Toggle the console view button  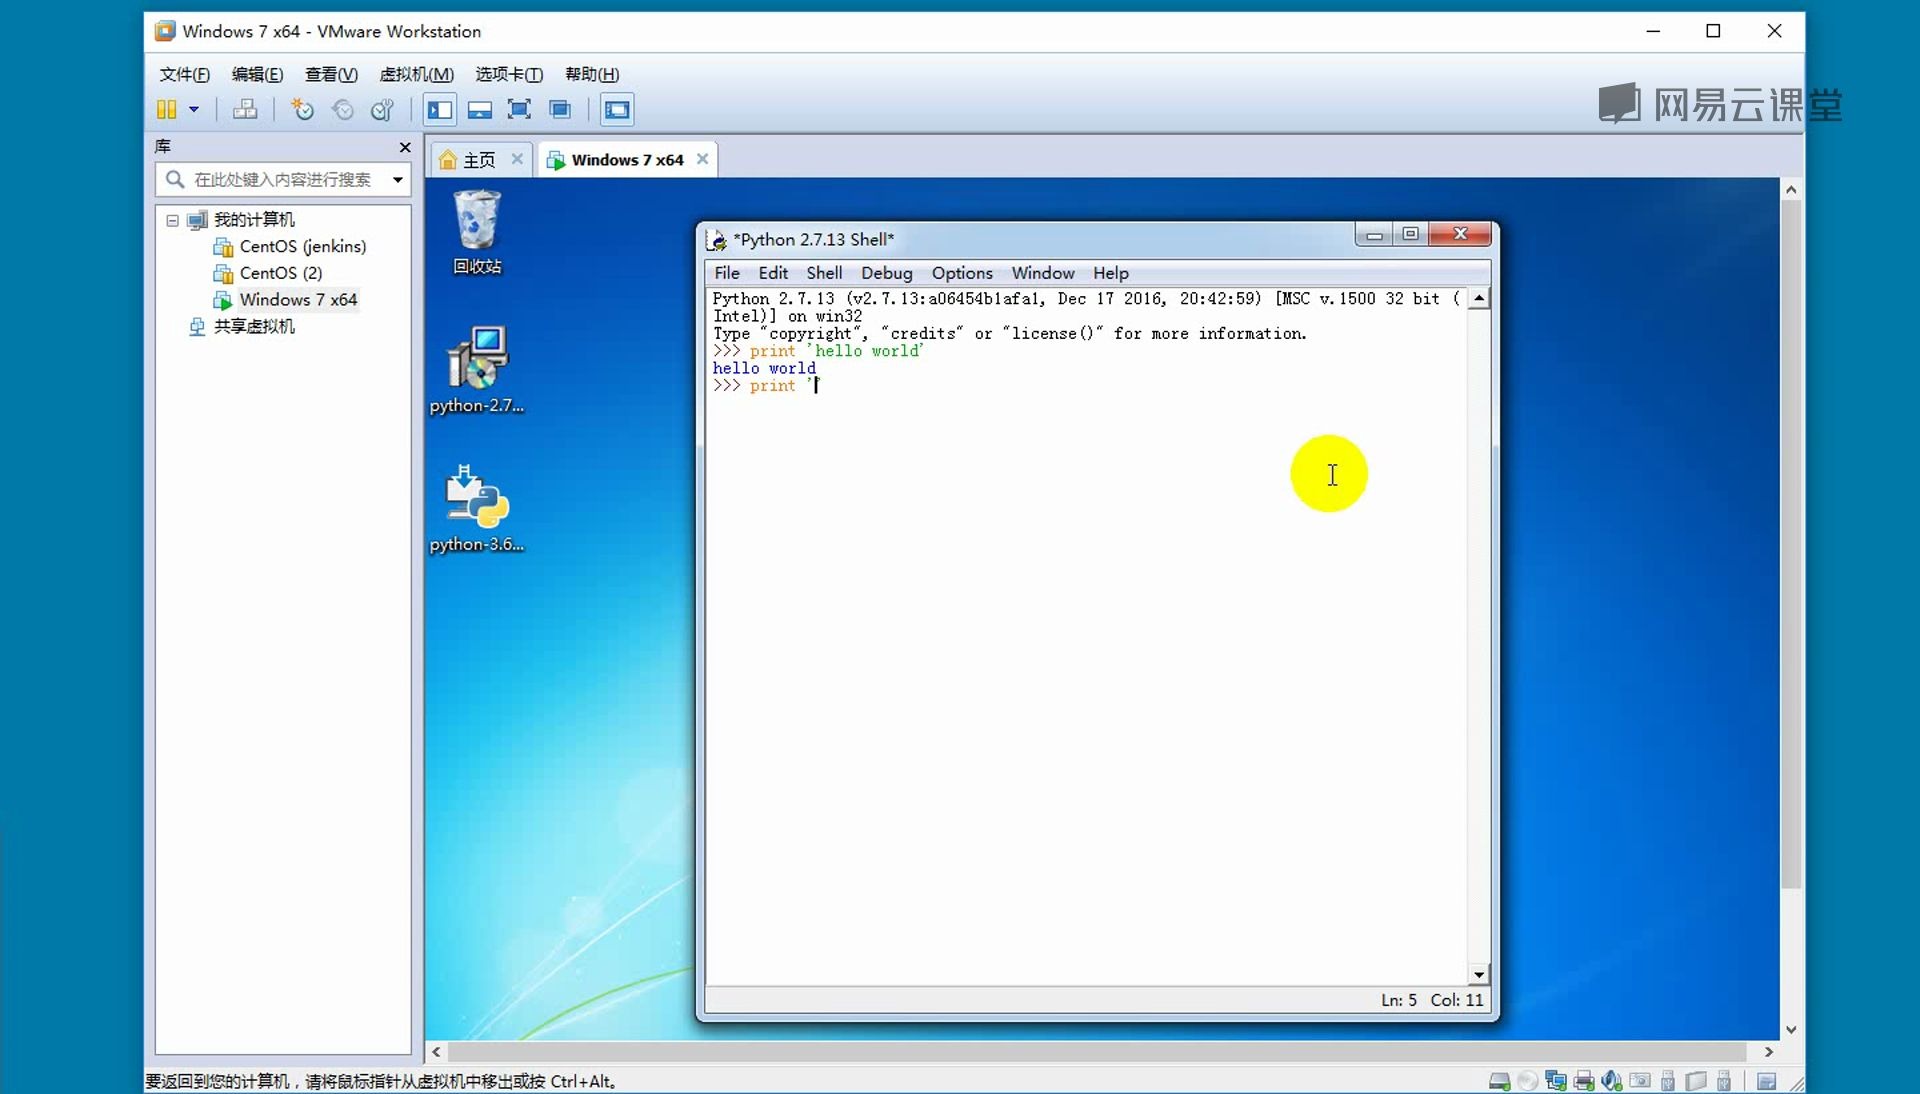pos(617,109)
